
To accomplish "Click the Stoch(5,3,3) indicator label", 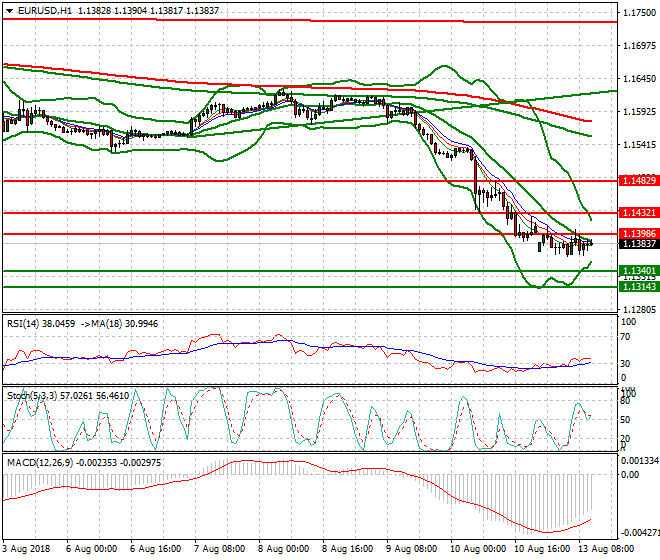I will 28,395.
